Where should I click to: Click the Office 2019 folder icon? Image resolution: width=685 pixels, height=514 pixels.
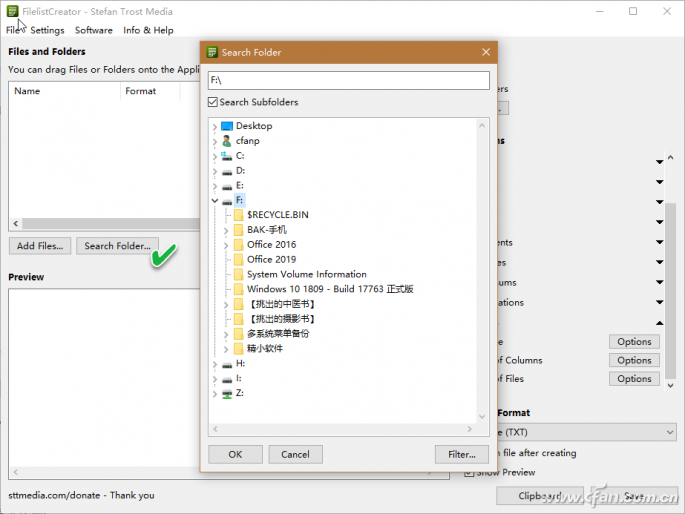pos(238,259)
